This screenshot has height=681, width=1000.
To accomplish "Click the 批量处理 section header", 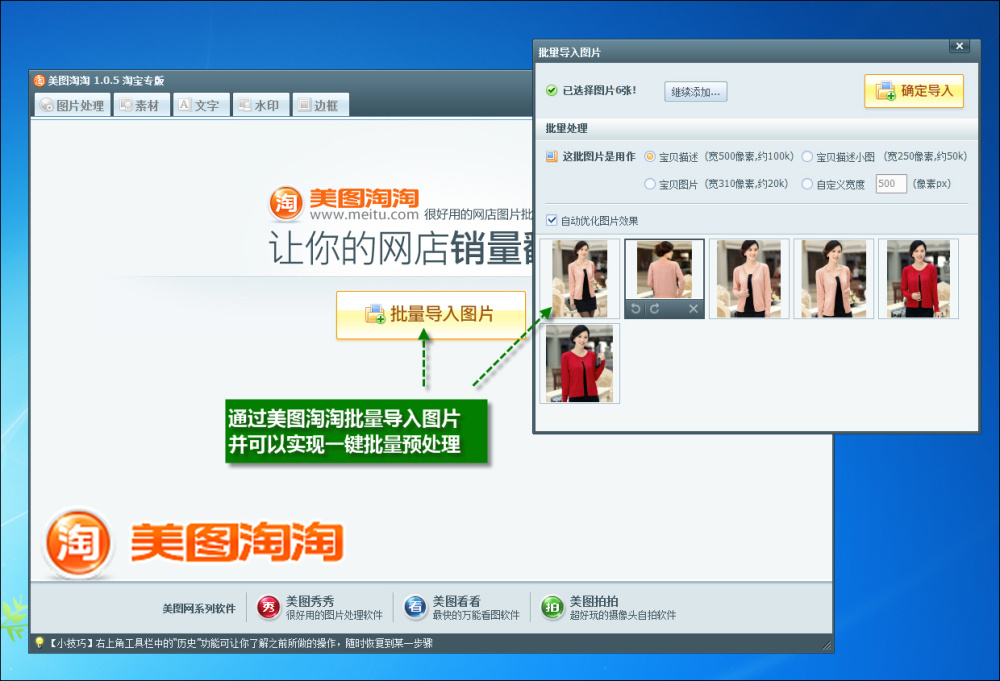I will click(x=566, y=128).
